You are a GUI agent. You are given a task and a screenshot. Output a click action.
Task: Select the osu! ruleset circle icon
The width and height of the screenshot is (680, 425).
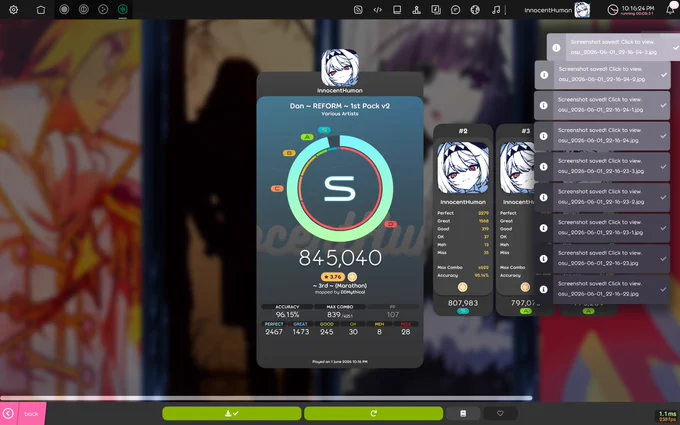tap(64, 9)
